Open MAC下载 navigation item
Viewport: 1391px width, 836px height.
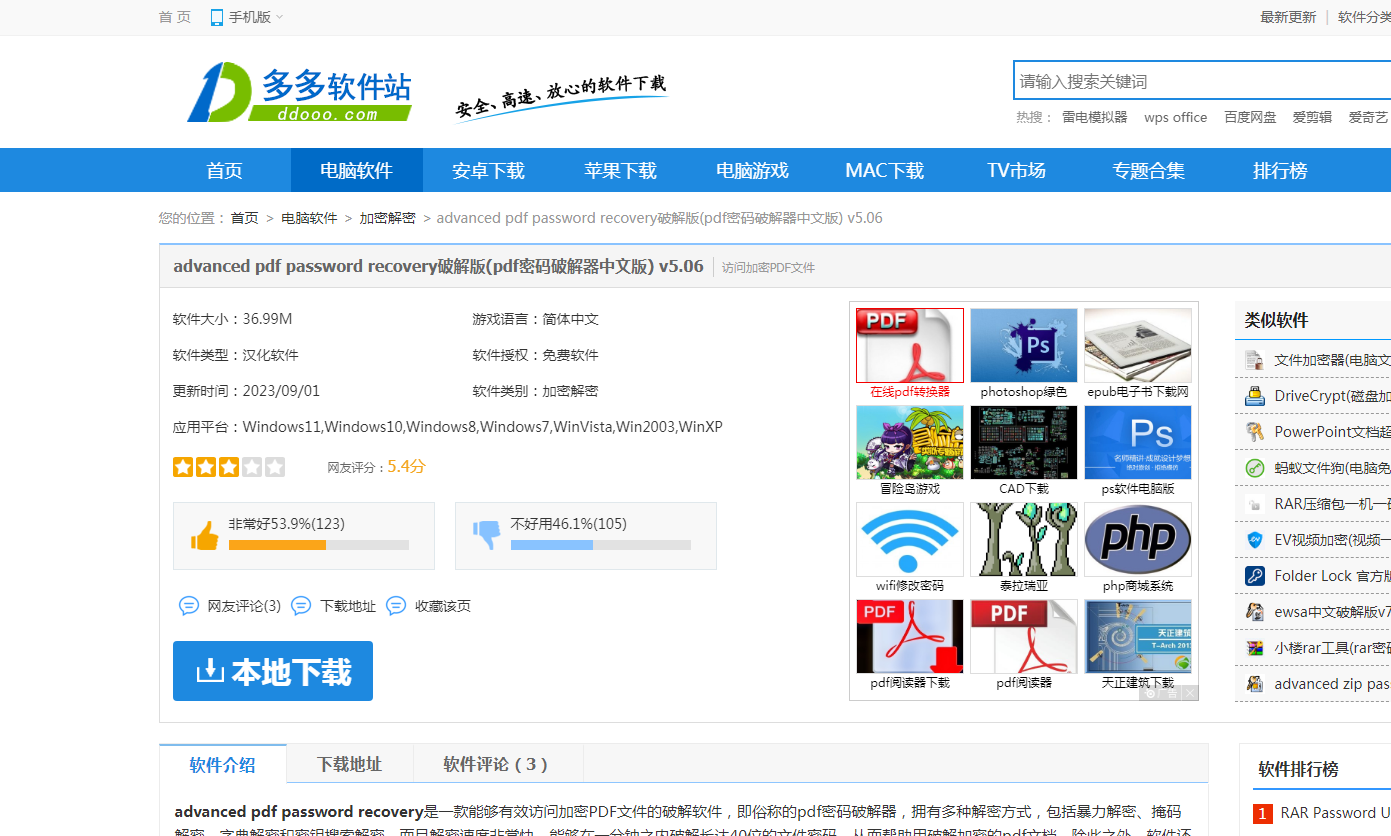885,170
